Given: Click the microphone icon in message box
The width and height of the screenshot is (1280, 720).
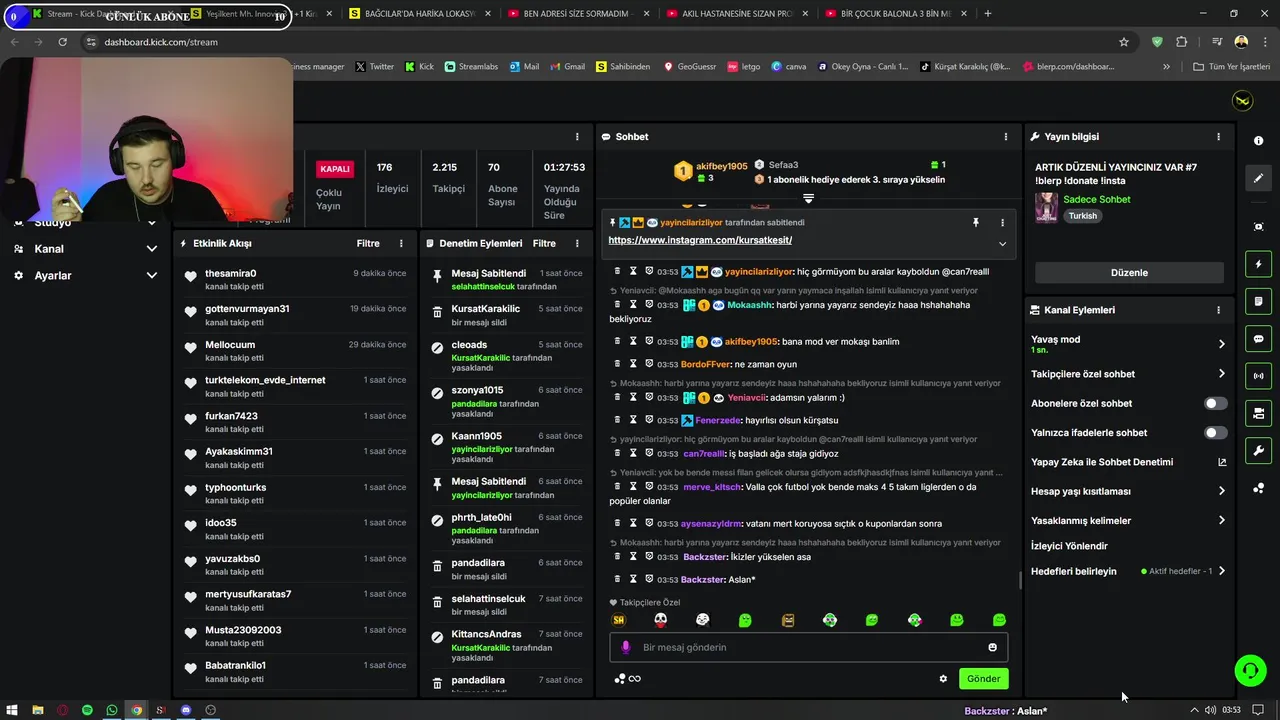Looking at the screenshot, I should (626, 647).
